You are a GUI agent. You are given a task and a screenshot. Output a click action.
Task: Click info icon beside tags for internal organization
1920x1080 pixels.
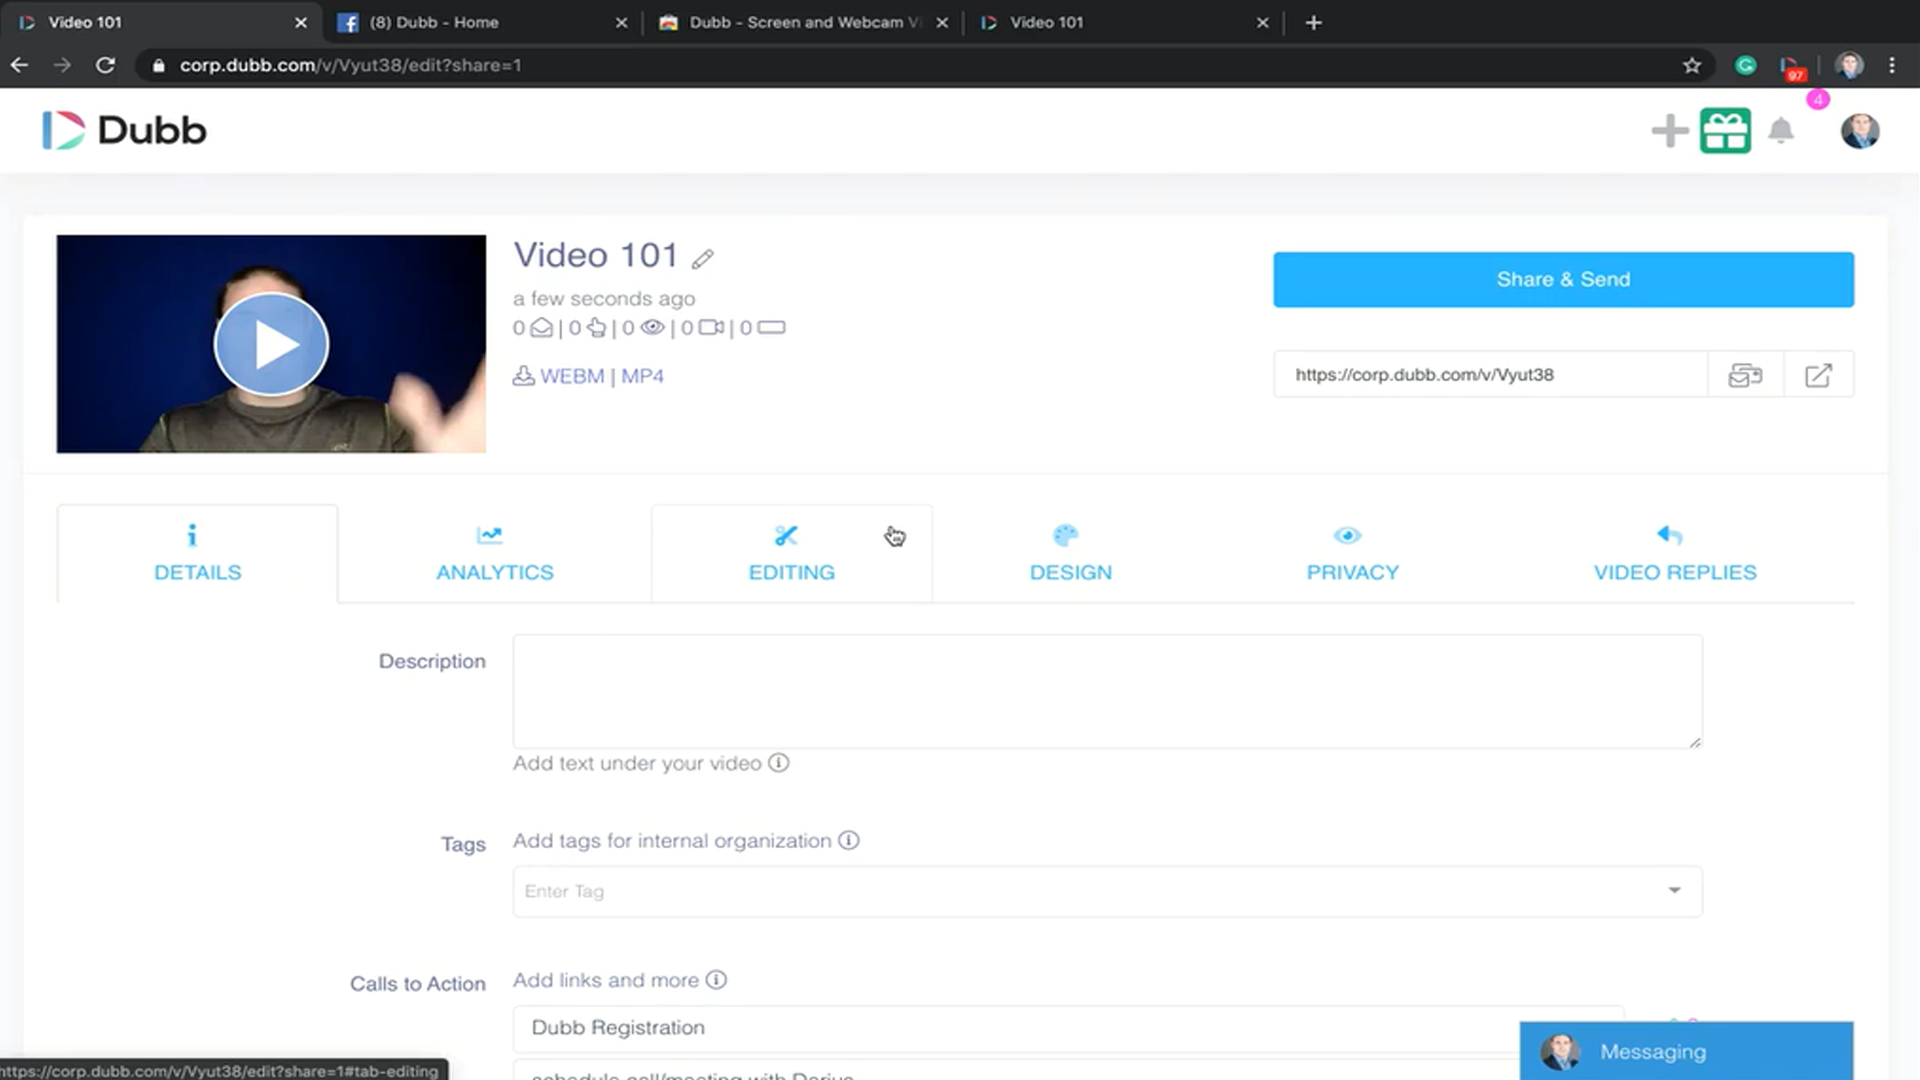pyautogui.click(x=848, y=840)
